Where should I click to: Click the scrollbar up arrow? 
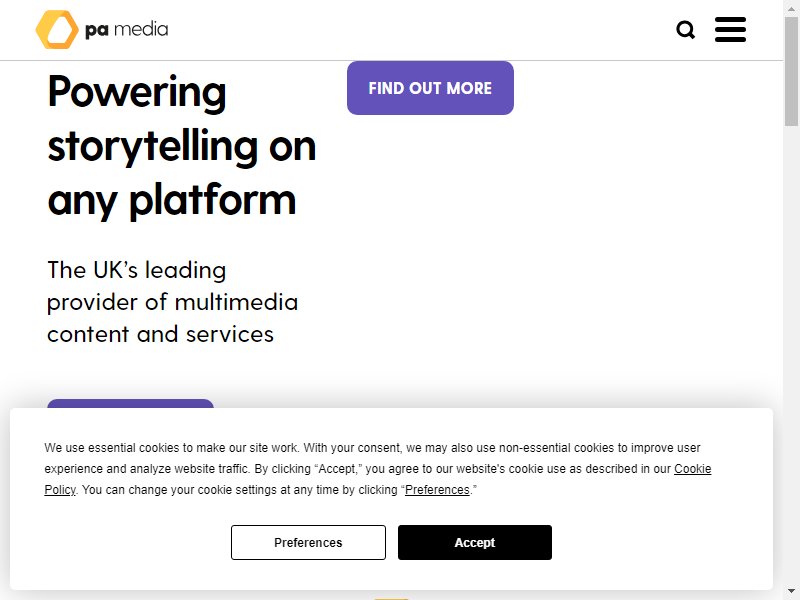pos(791,8)
